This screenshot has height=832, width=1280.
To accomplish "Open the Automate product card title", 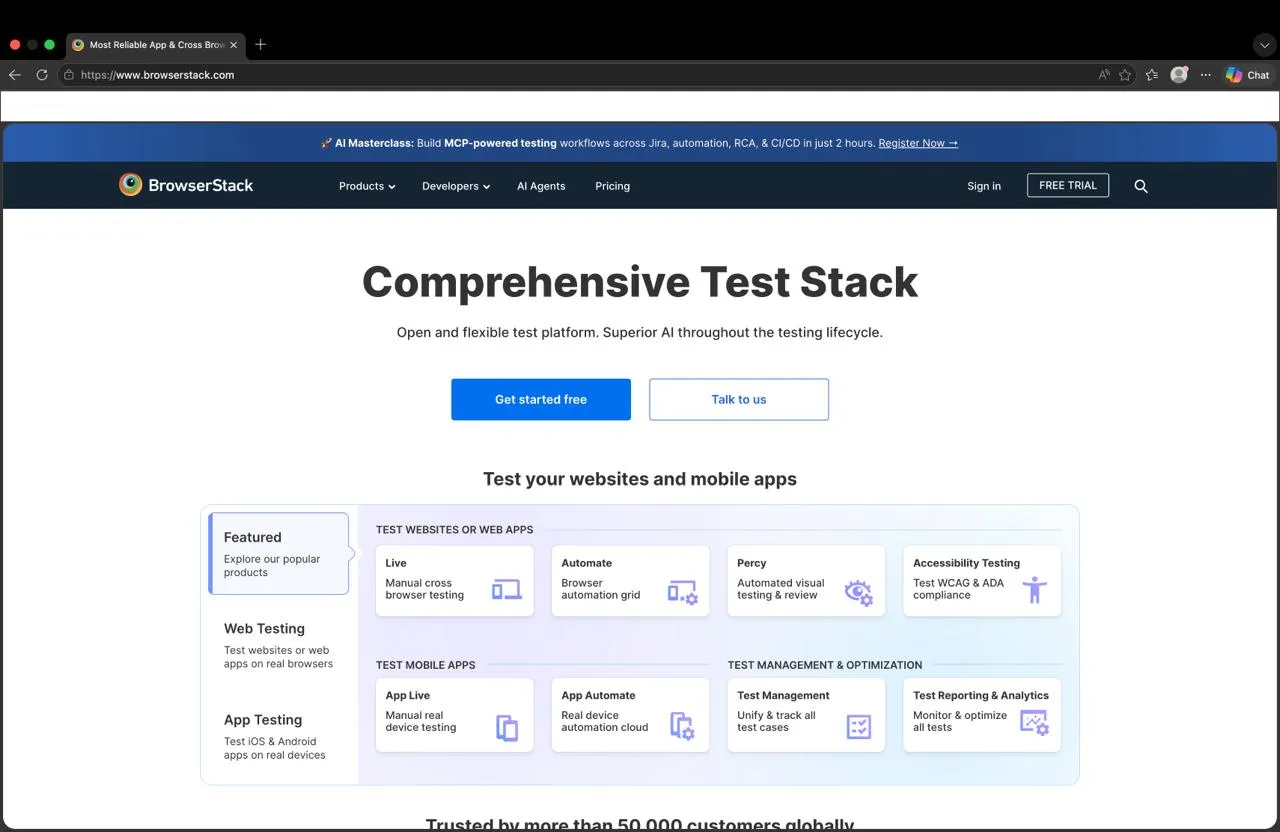I will [587, 563].
